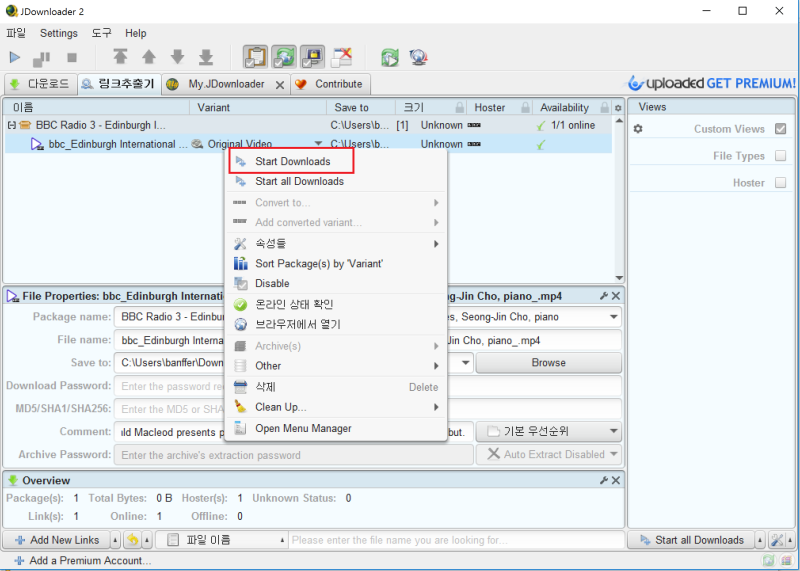Click the Start Downloads play toolbar icon

click(15, 57)
